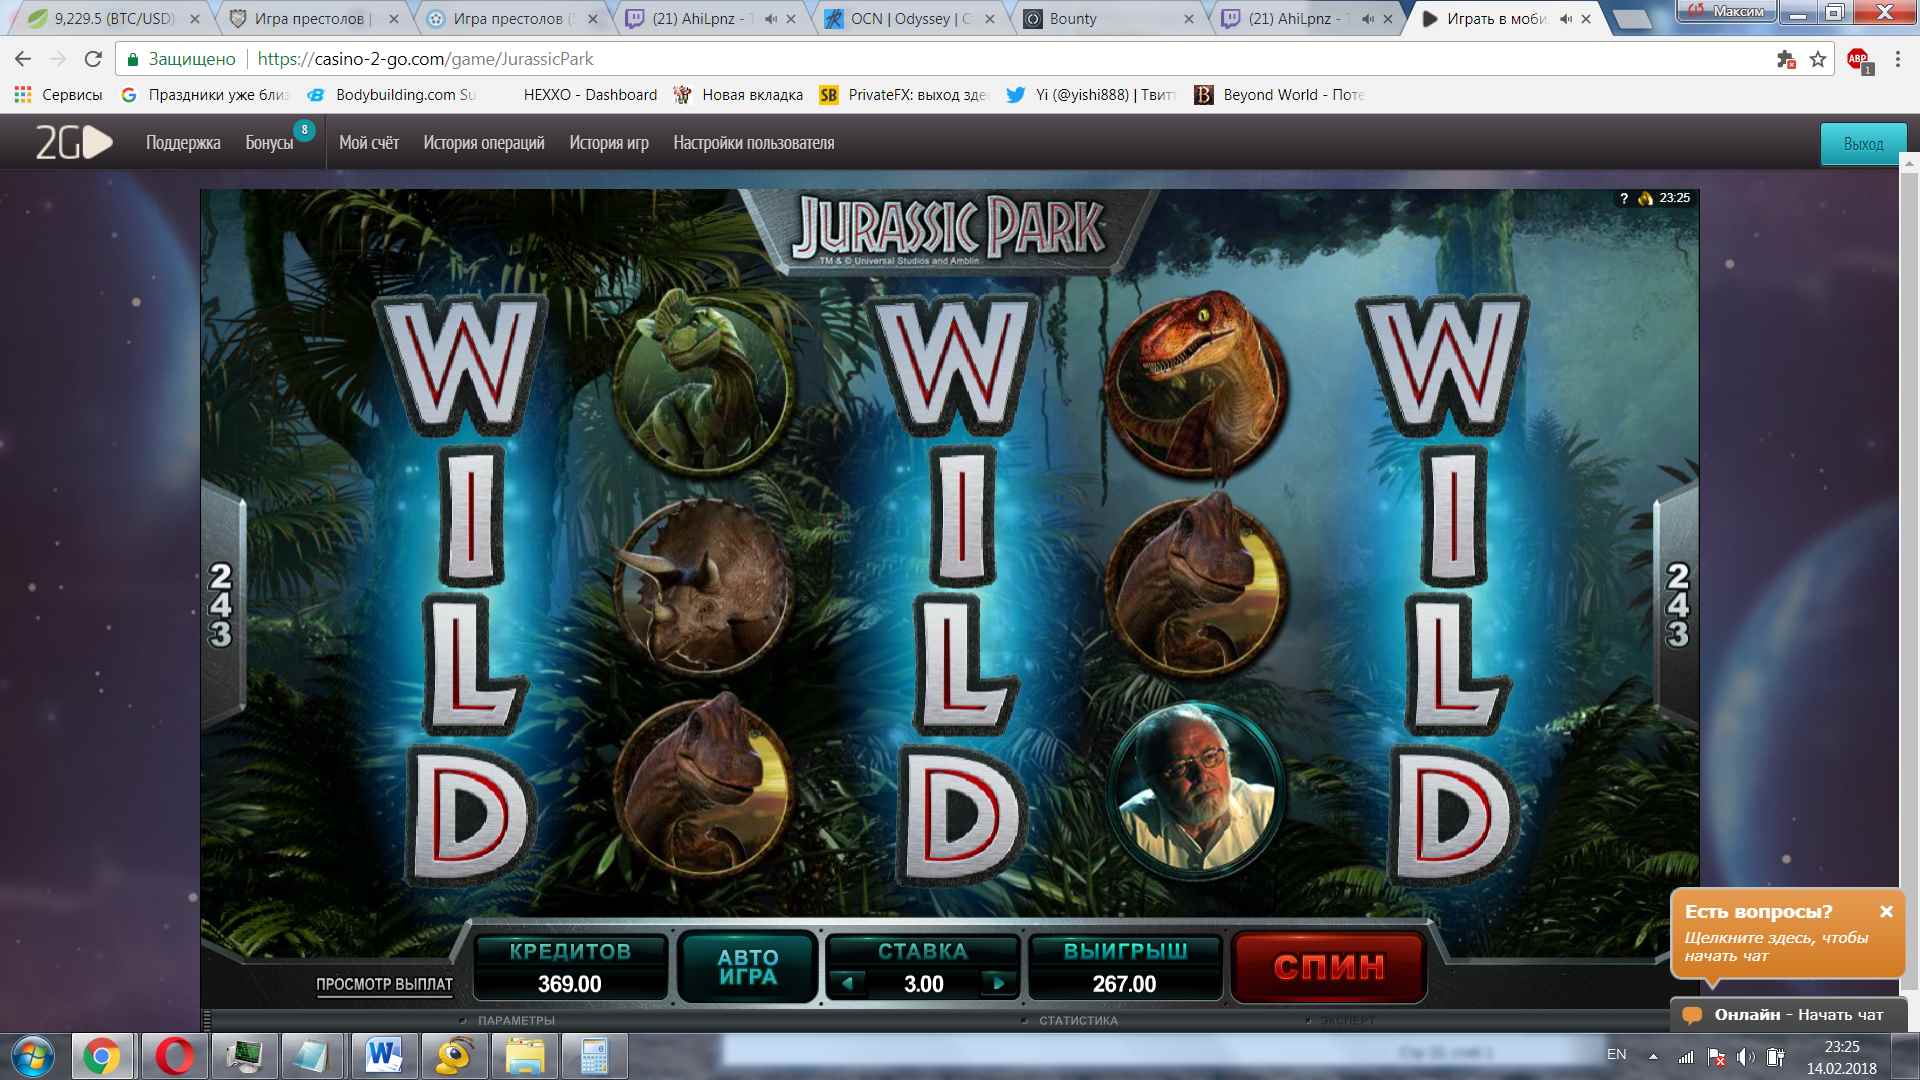Open the Google Праздники bookmark
Screen dimensions: 1920x1080
(204, 95)
